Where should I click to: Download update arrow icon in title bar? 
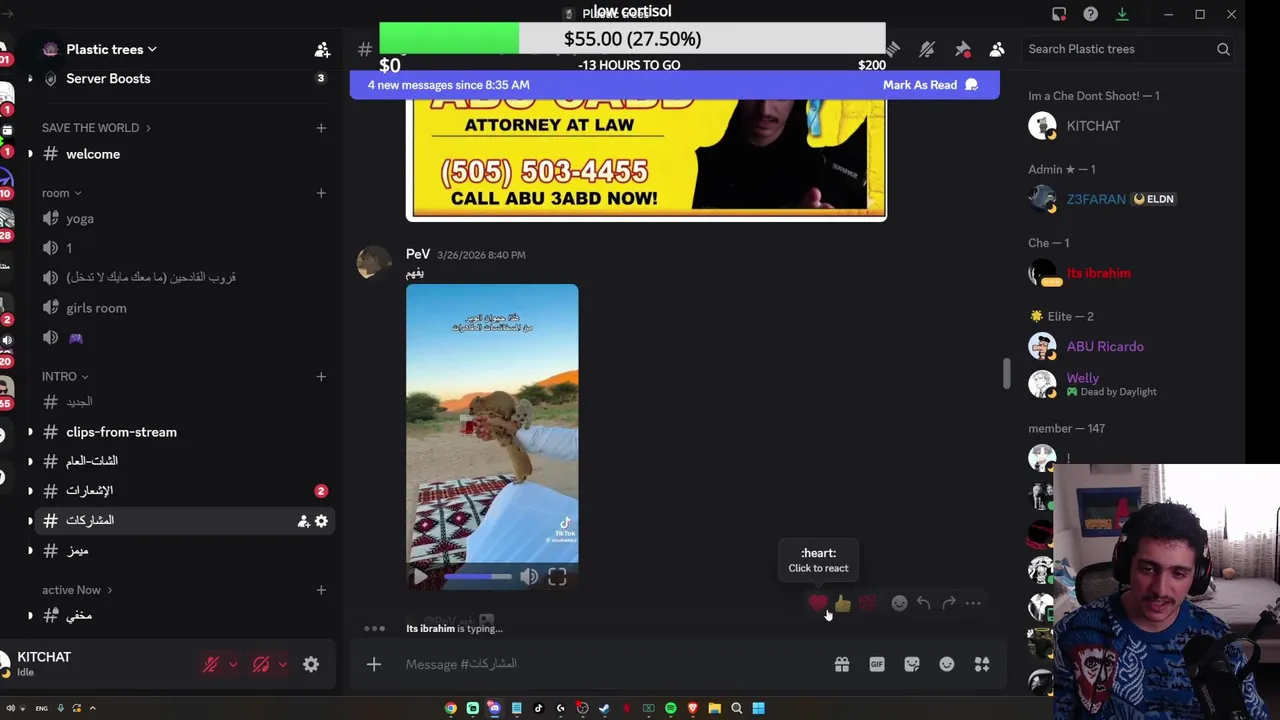(x=1122, y=14)
